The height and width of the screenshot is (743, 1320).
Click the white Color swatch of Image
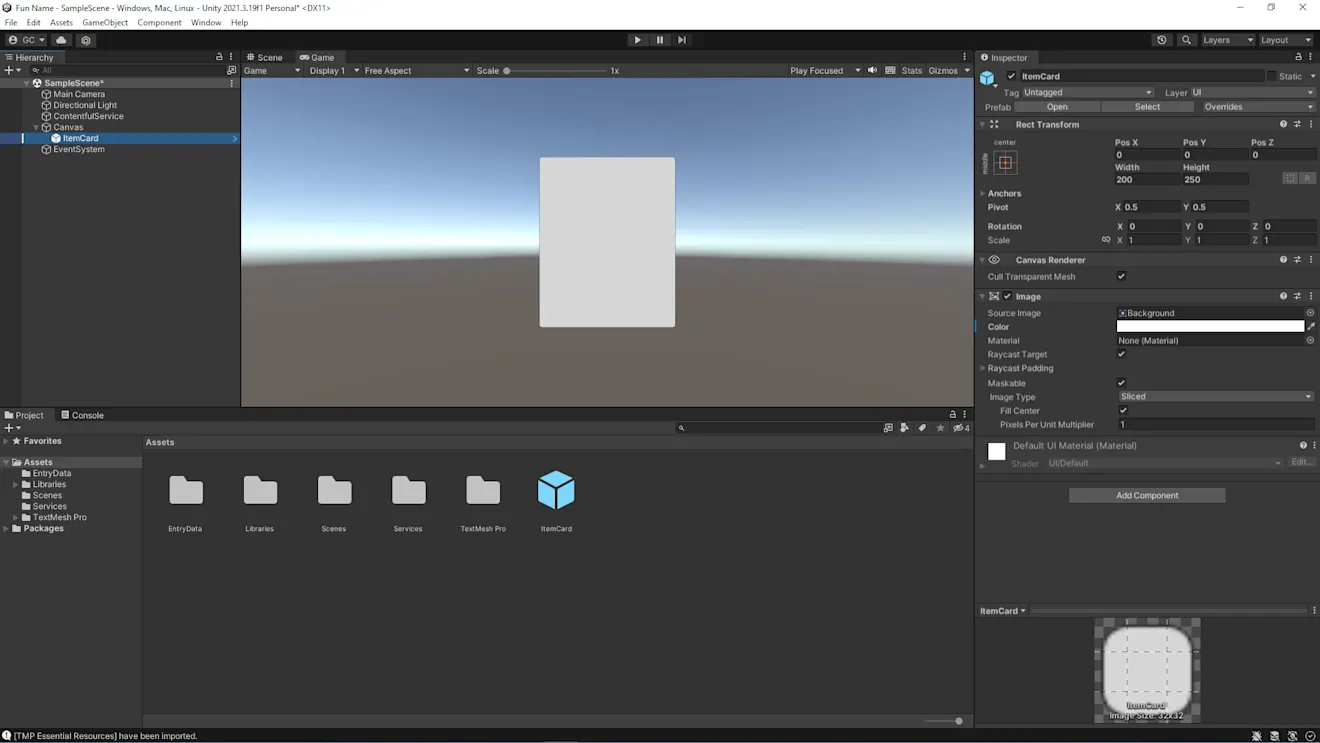(x=1210, y=326)
